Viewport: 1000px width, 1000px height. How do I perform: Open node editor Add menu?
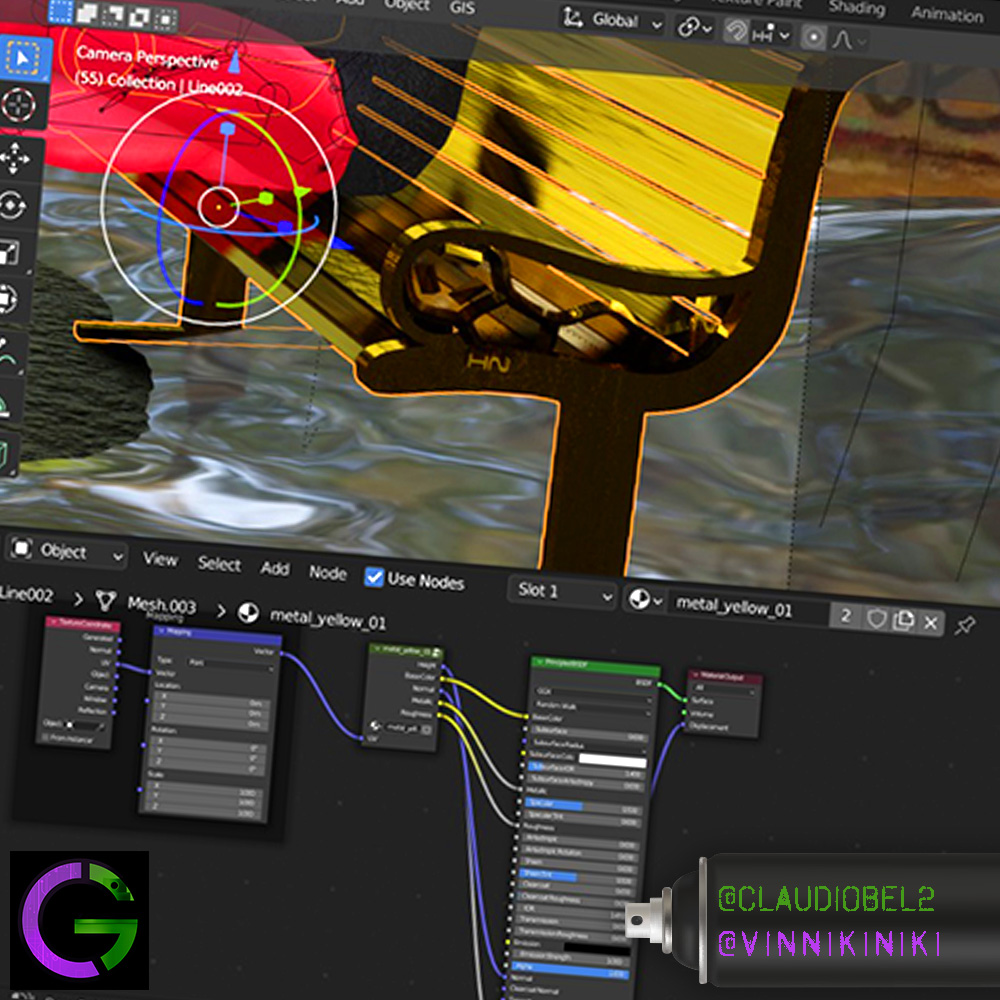(274, 568)
